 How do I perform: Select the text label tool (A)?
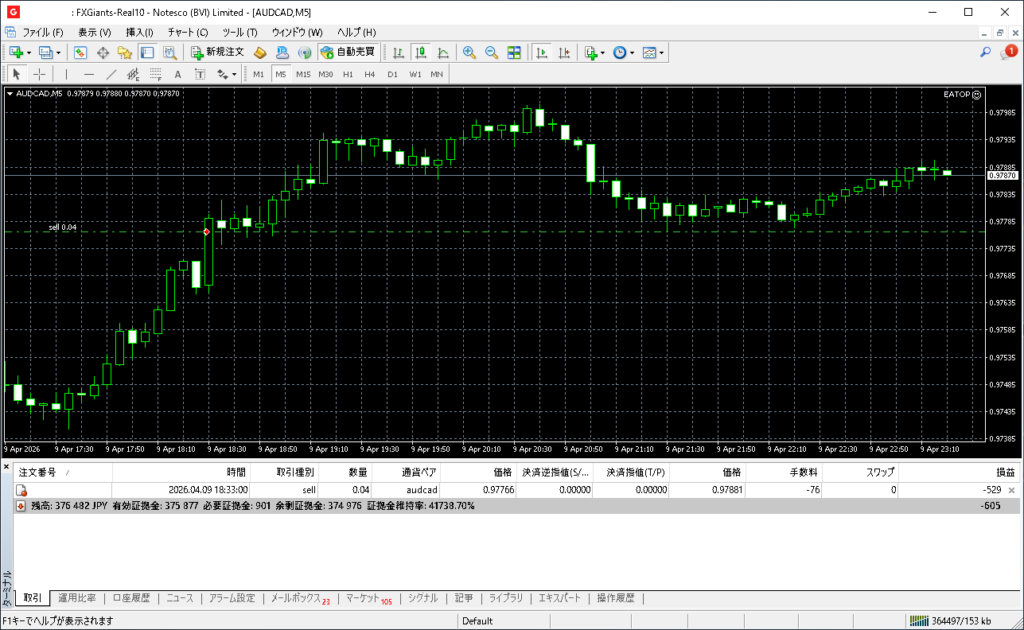coord(178,74)
